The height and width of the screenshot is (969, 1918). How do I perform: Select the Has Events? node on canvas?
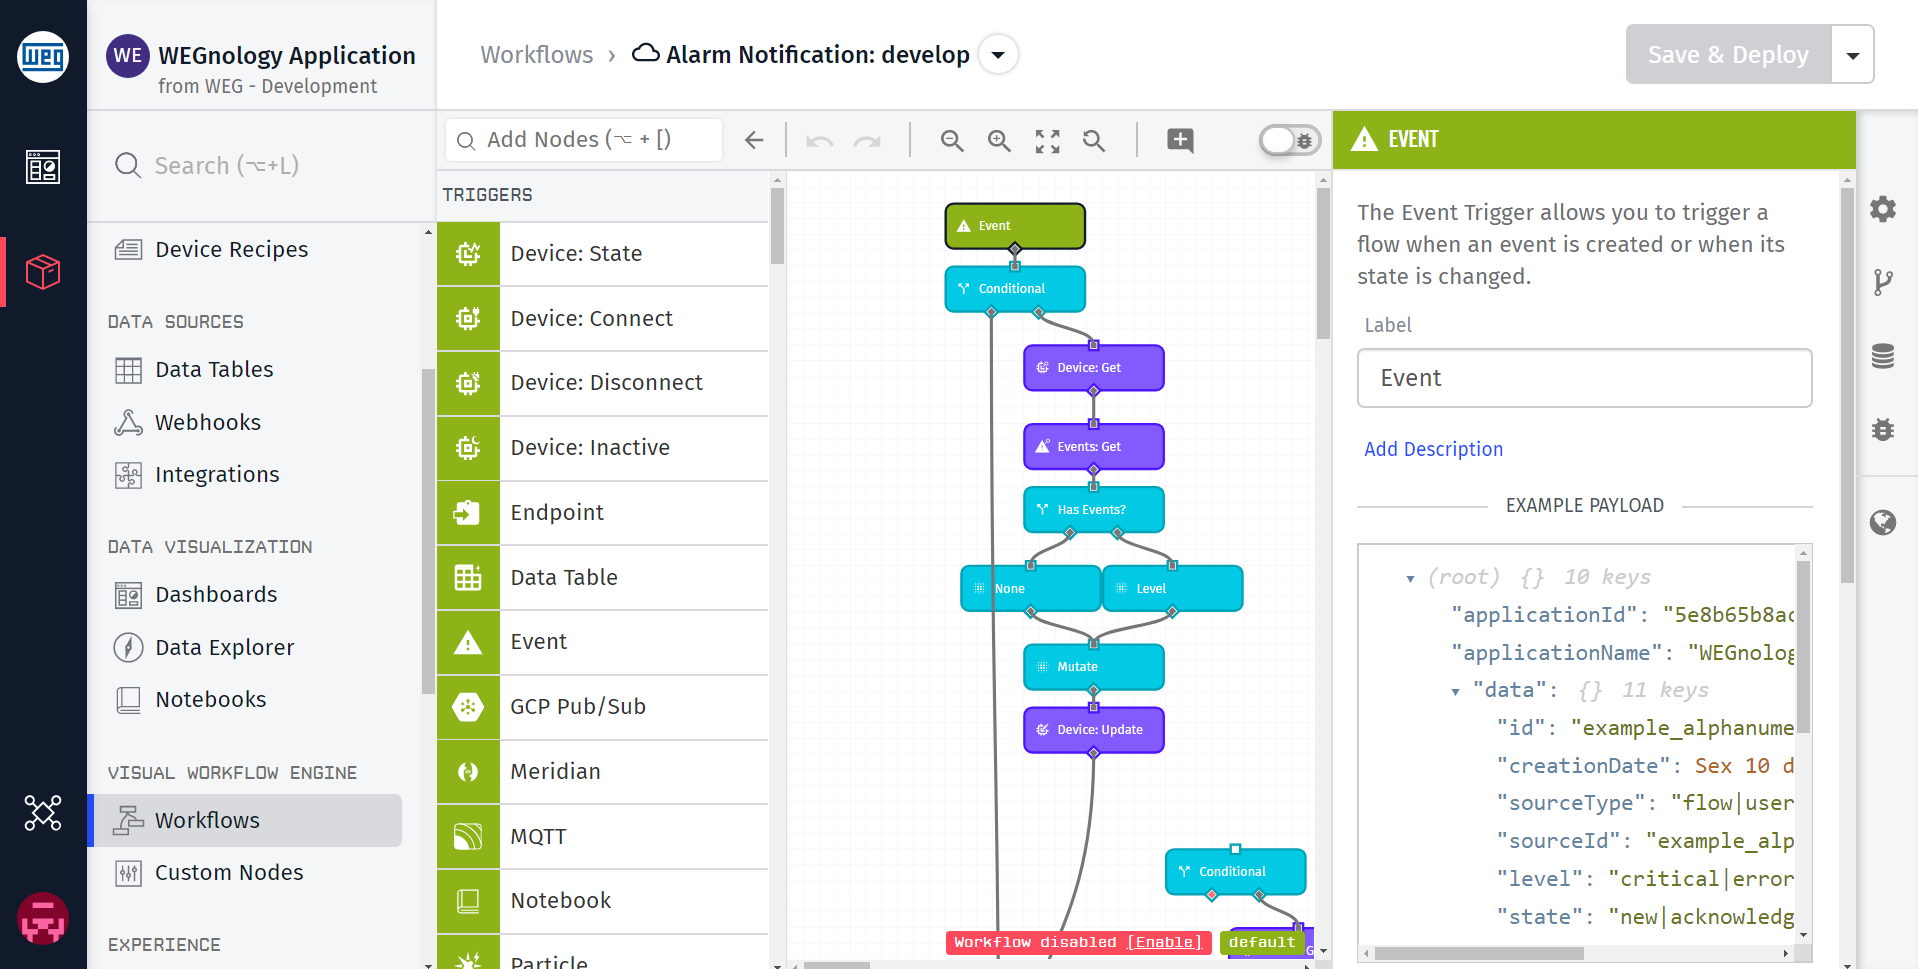tap(1093, 510)
